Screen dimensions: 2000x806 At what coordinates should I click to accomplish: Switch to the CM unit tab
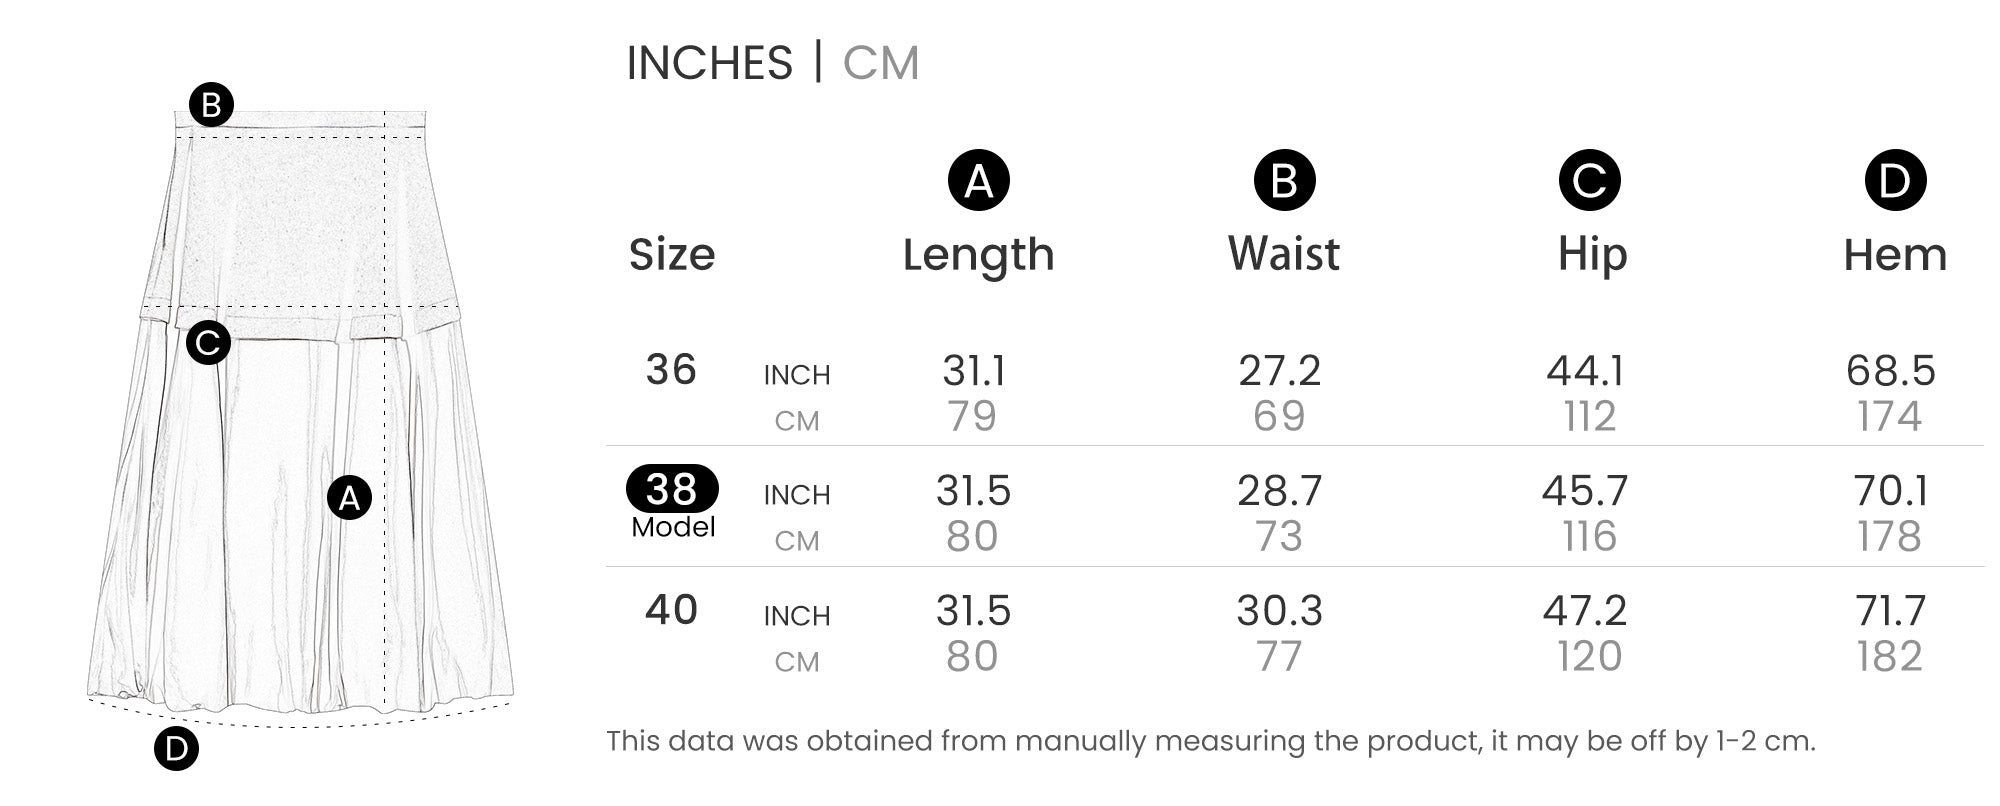(x=880, y=63)
